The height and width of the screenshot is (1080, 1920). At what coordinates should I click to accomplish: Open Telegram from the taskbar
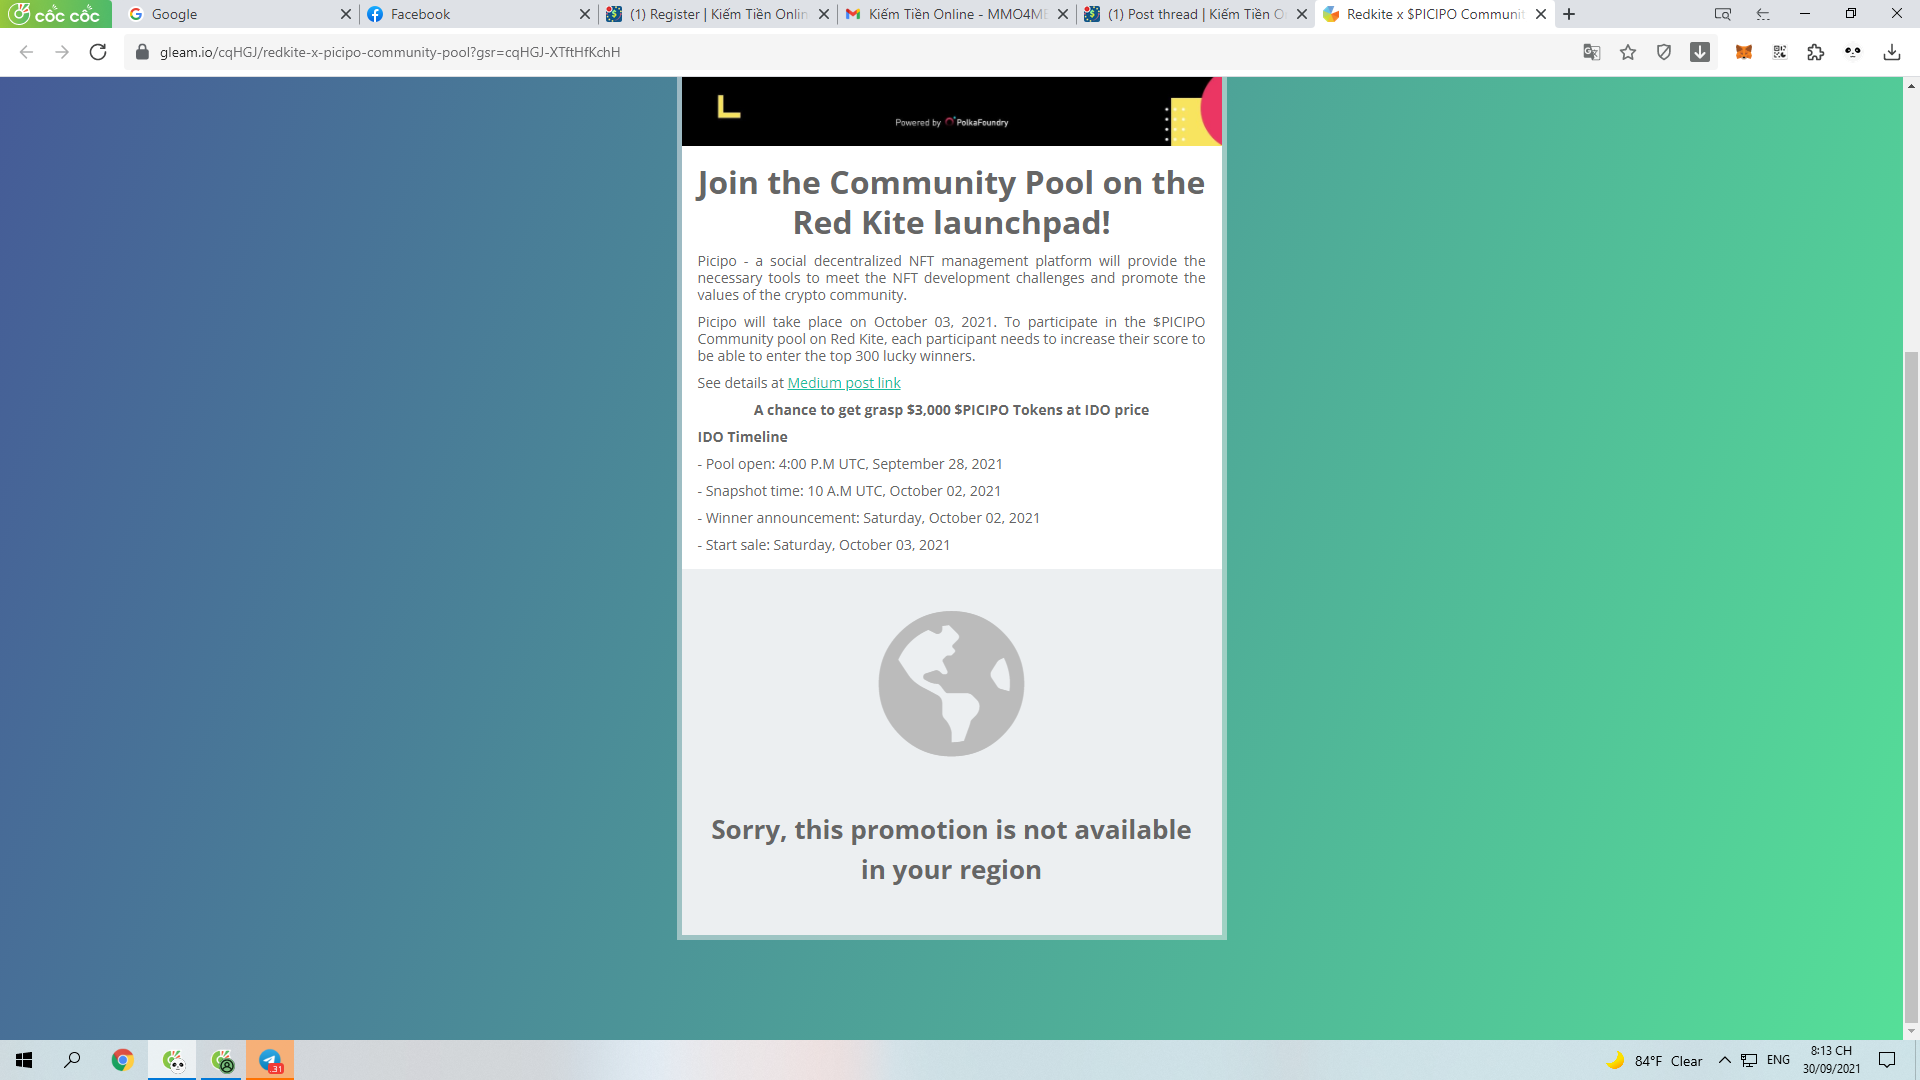click(x=270, y=1060)
